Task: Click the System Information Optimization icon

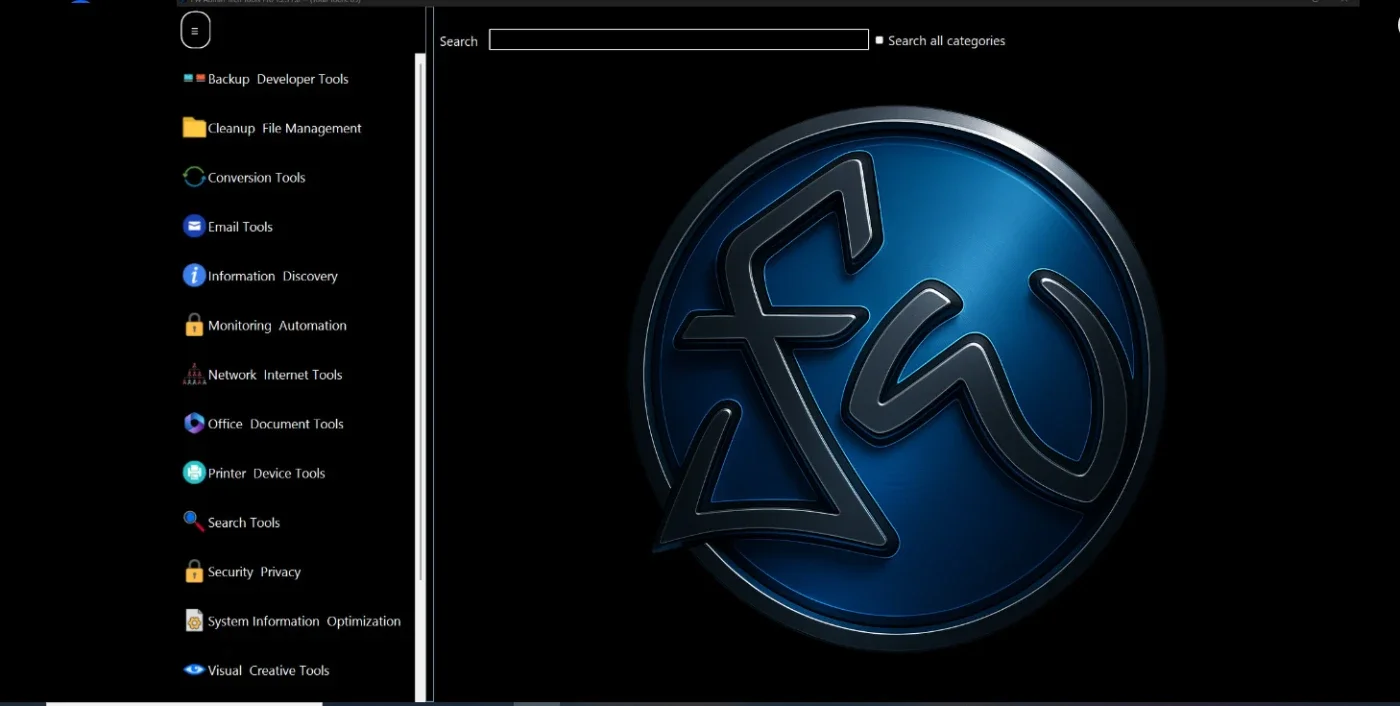Action: [194, 621]
